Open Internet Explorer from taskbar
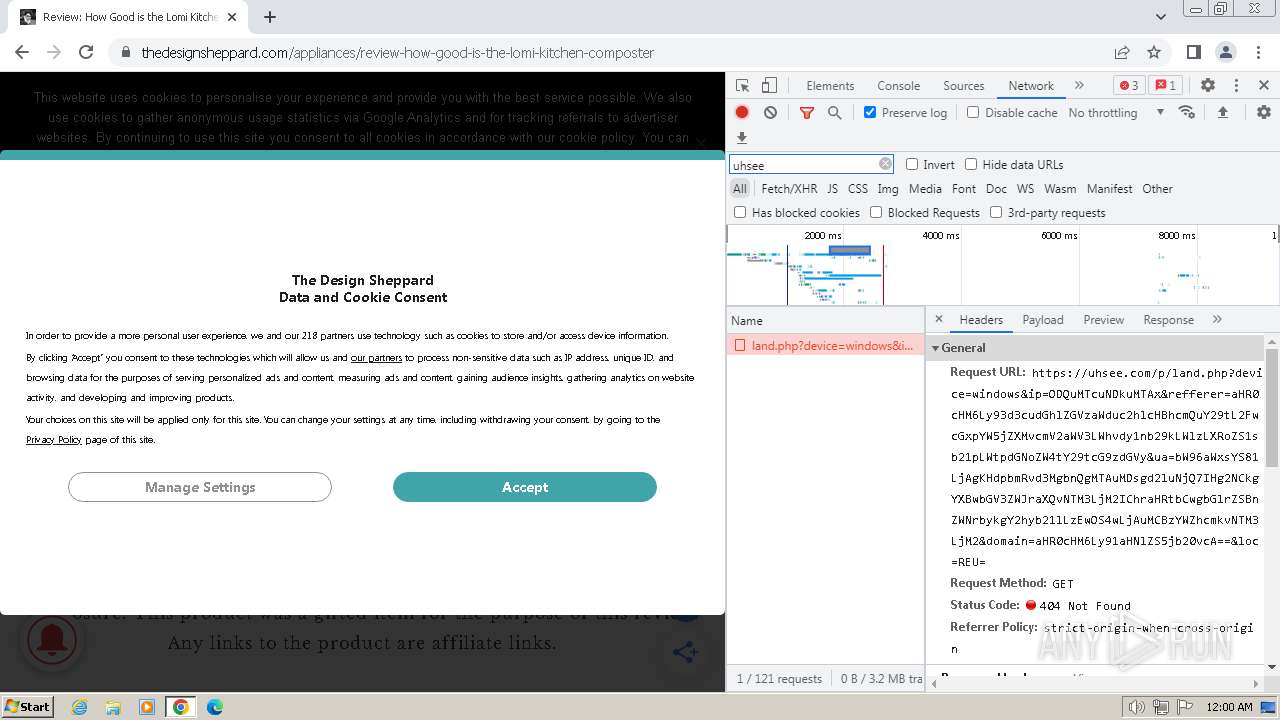The image size is (1280, 720). [80, 707]
